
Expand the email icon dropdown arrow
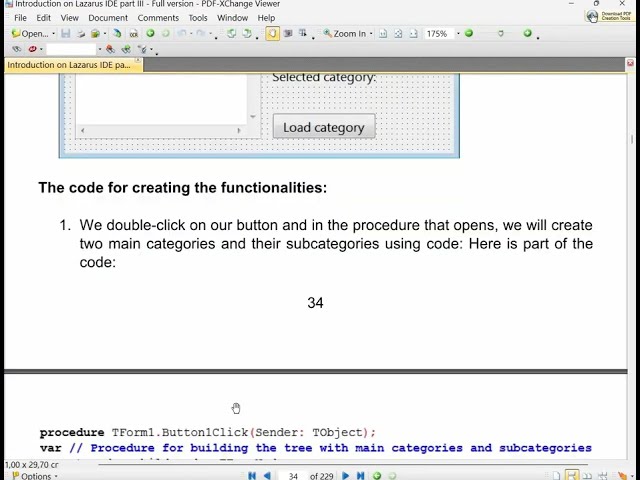[x=105, y=33]
